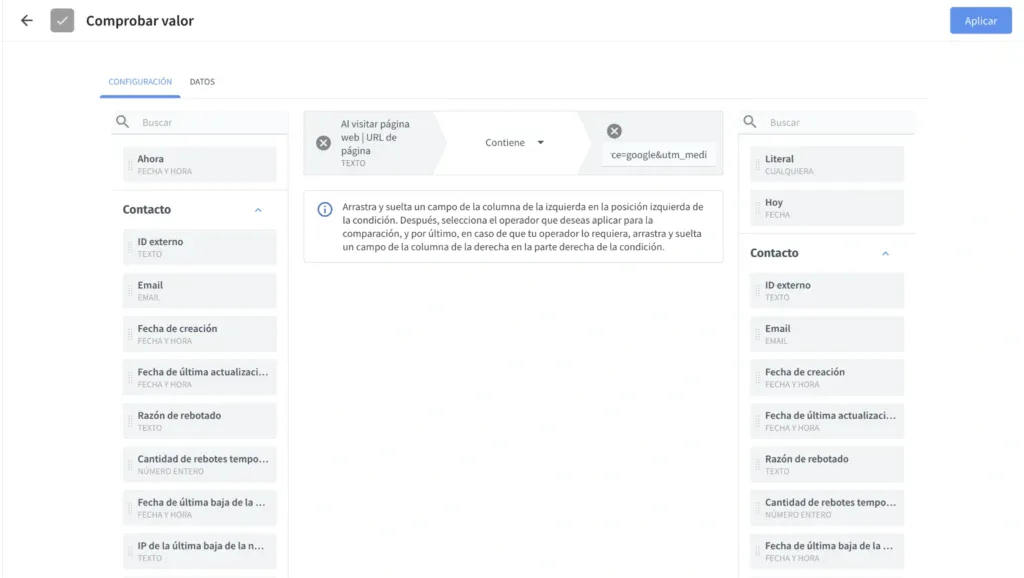Click the info icon in the hint box
Viewport: 1024px width, 578px height.
(x=325, y=209)
